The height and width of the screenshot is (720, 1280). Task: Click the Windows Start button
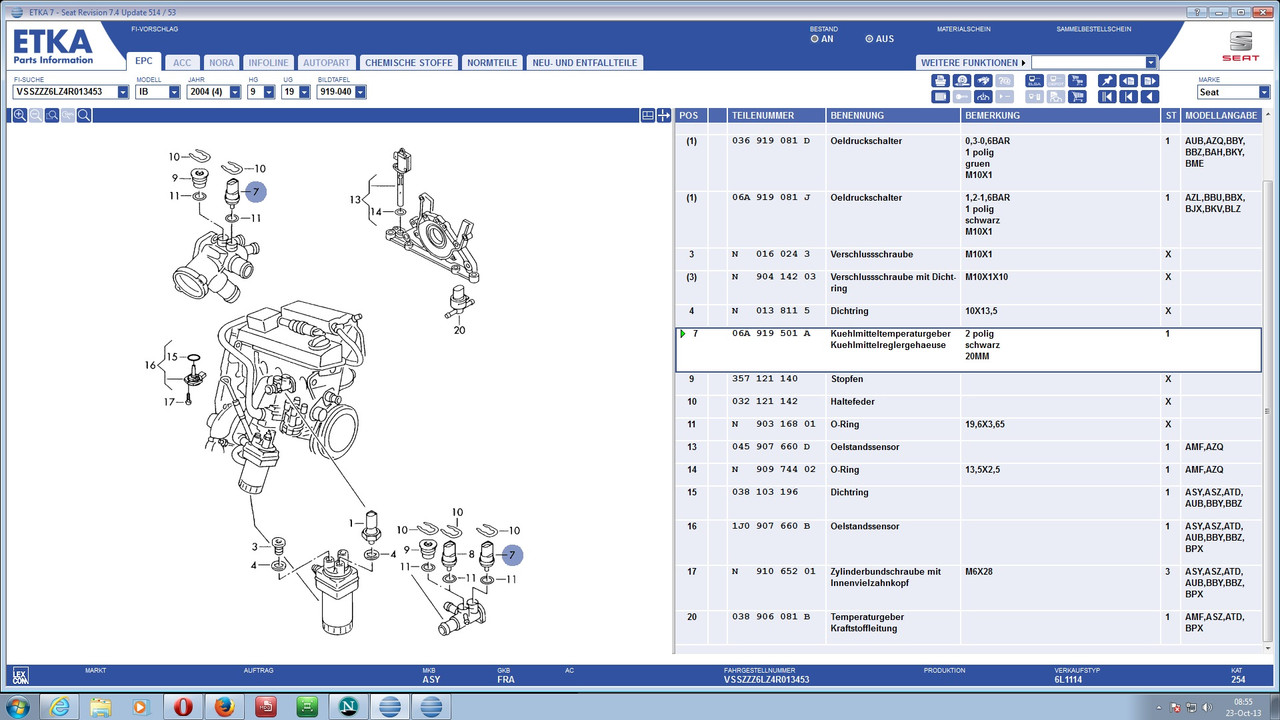[x=20, y=706]
